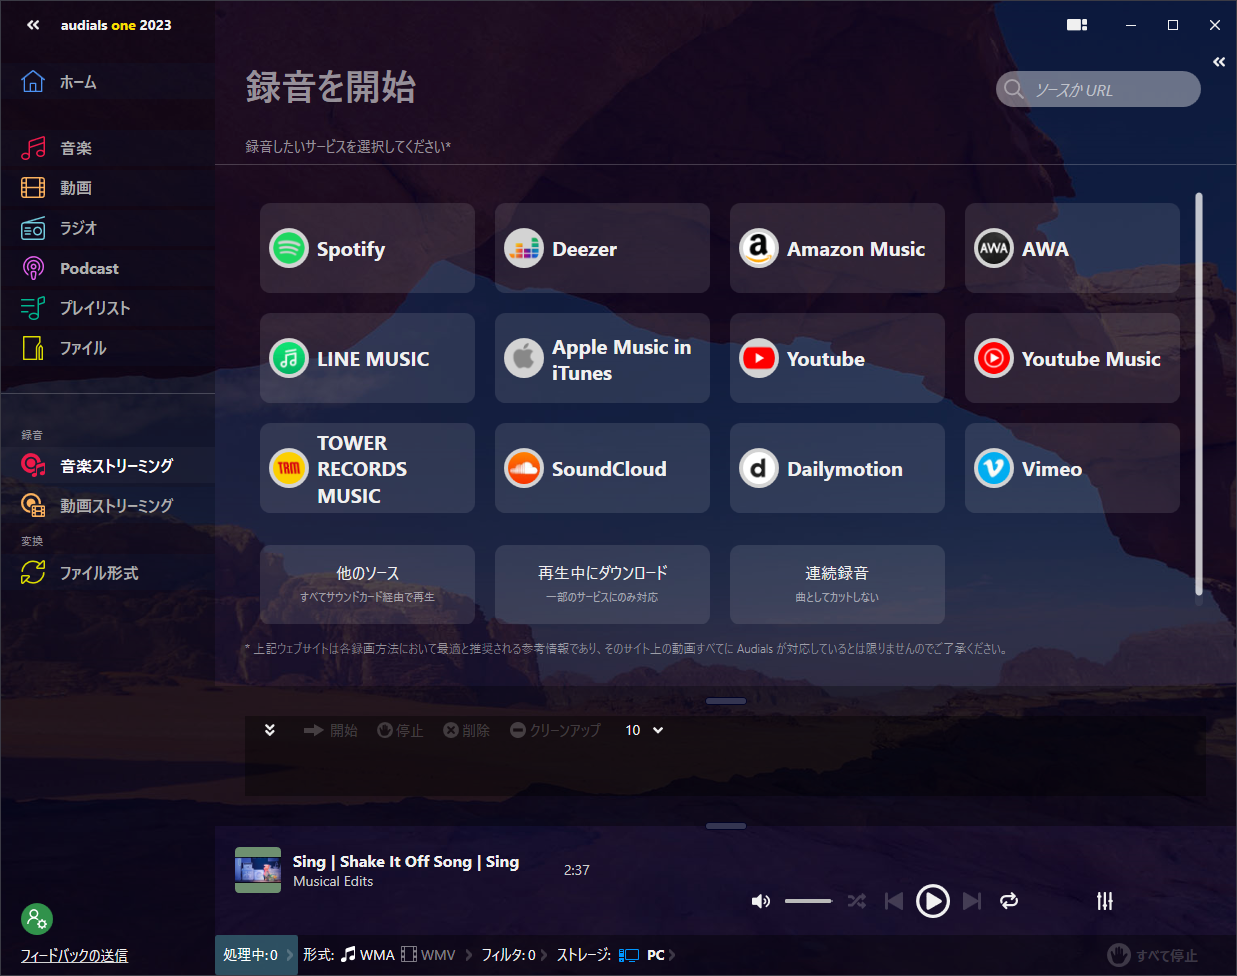Choose the SoundCloud service tile

tap(602, 468)
